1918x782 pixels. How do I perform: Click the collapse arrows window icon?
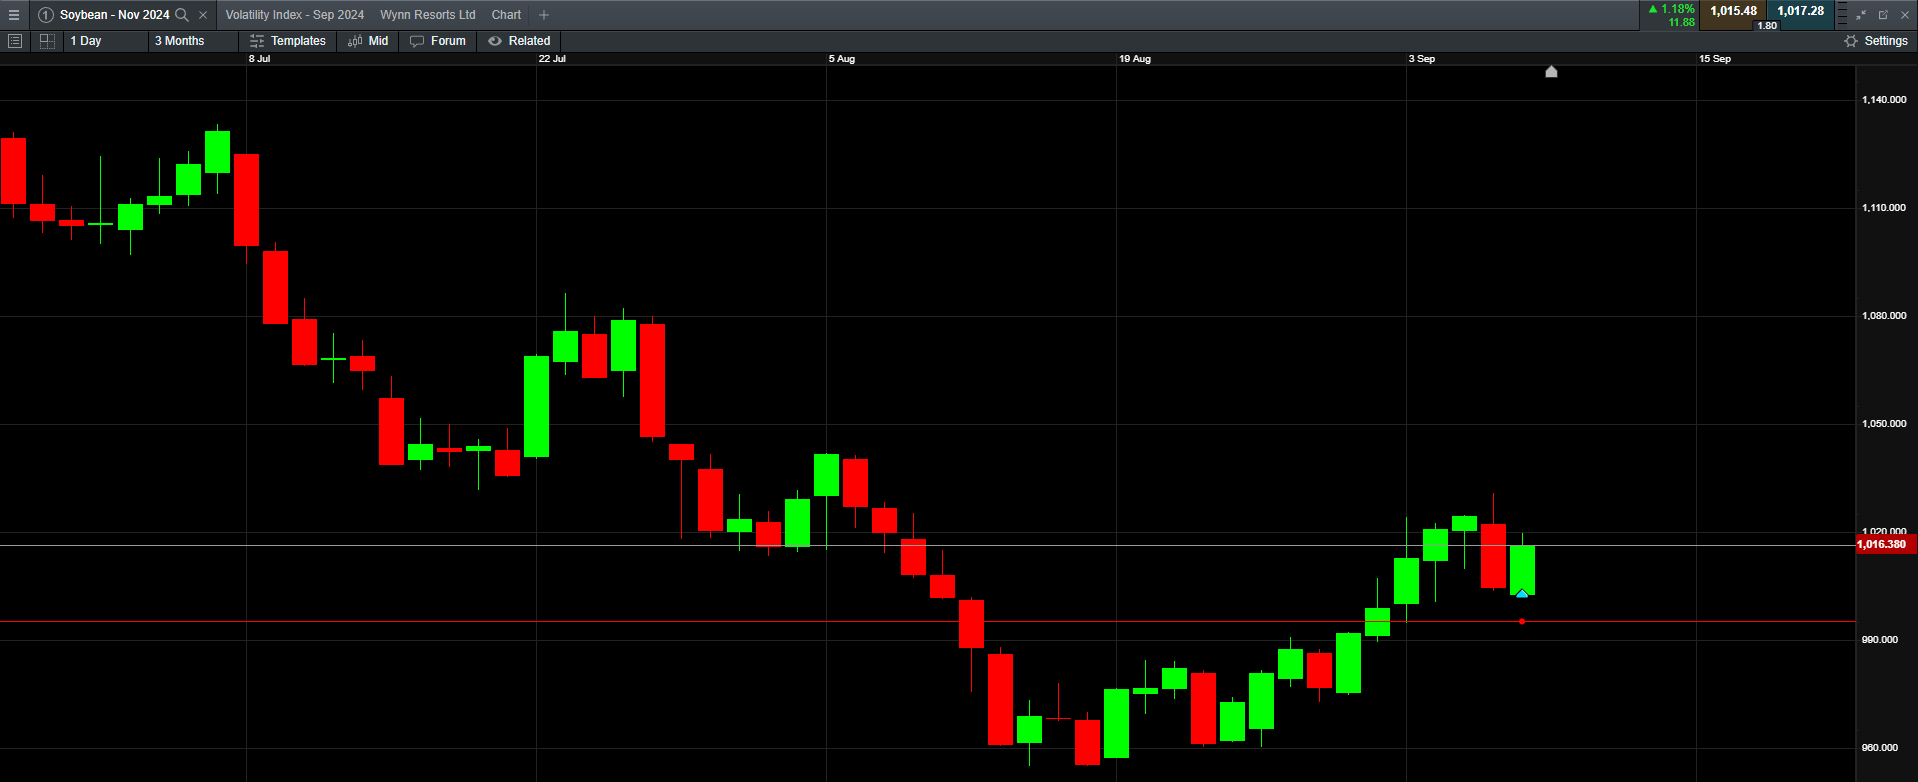[x=1861, y=15]
